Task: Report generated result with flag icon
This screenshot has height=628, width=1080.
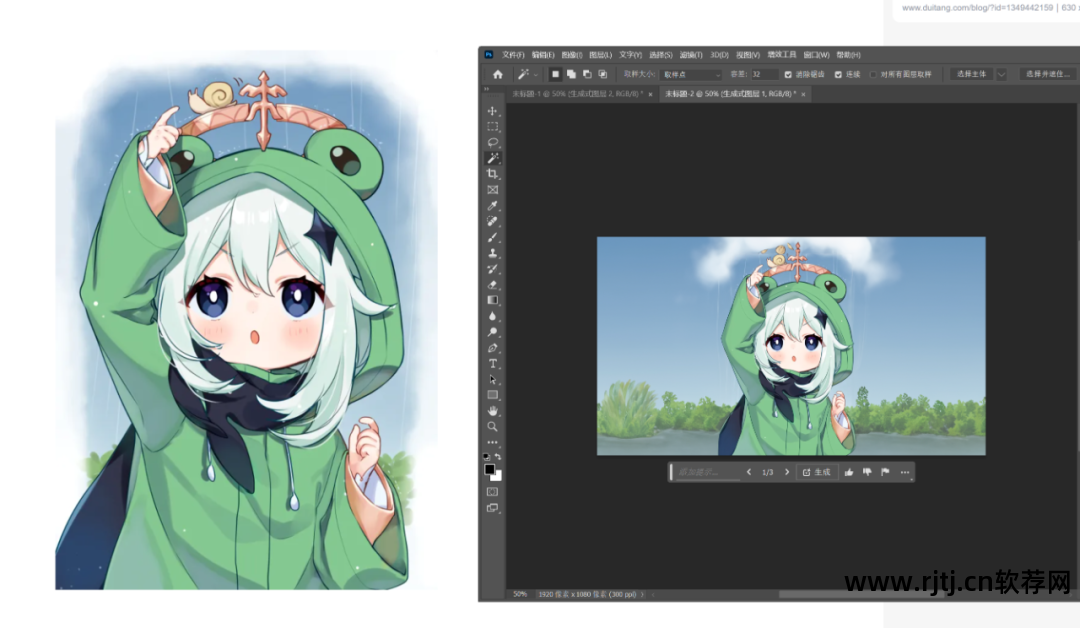Action: click(x=885, y=472)
